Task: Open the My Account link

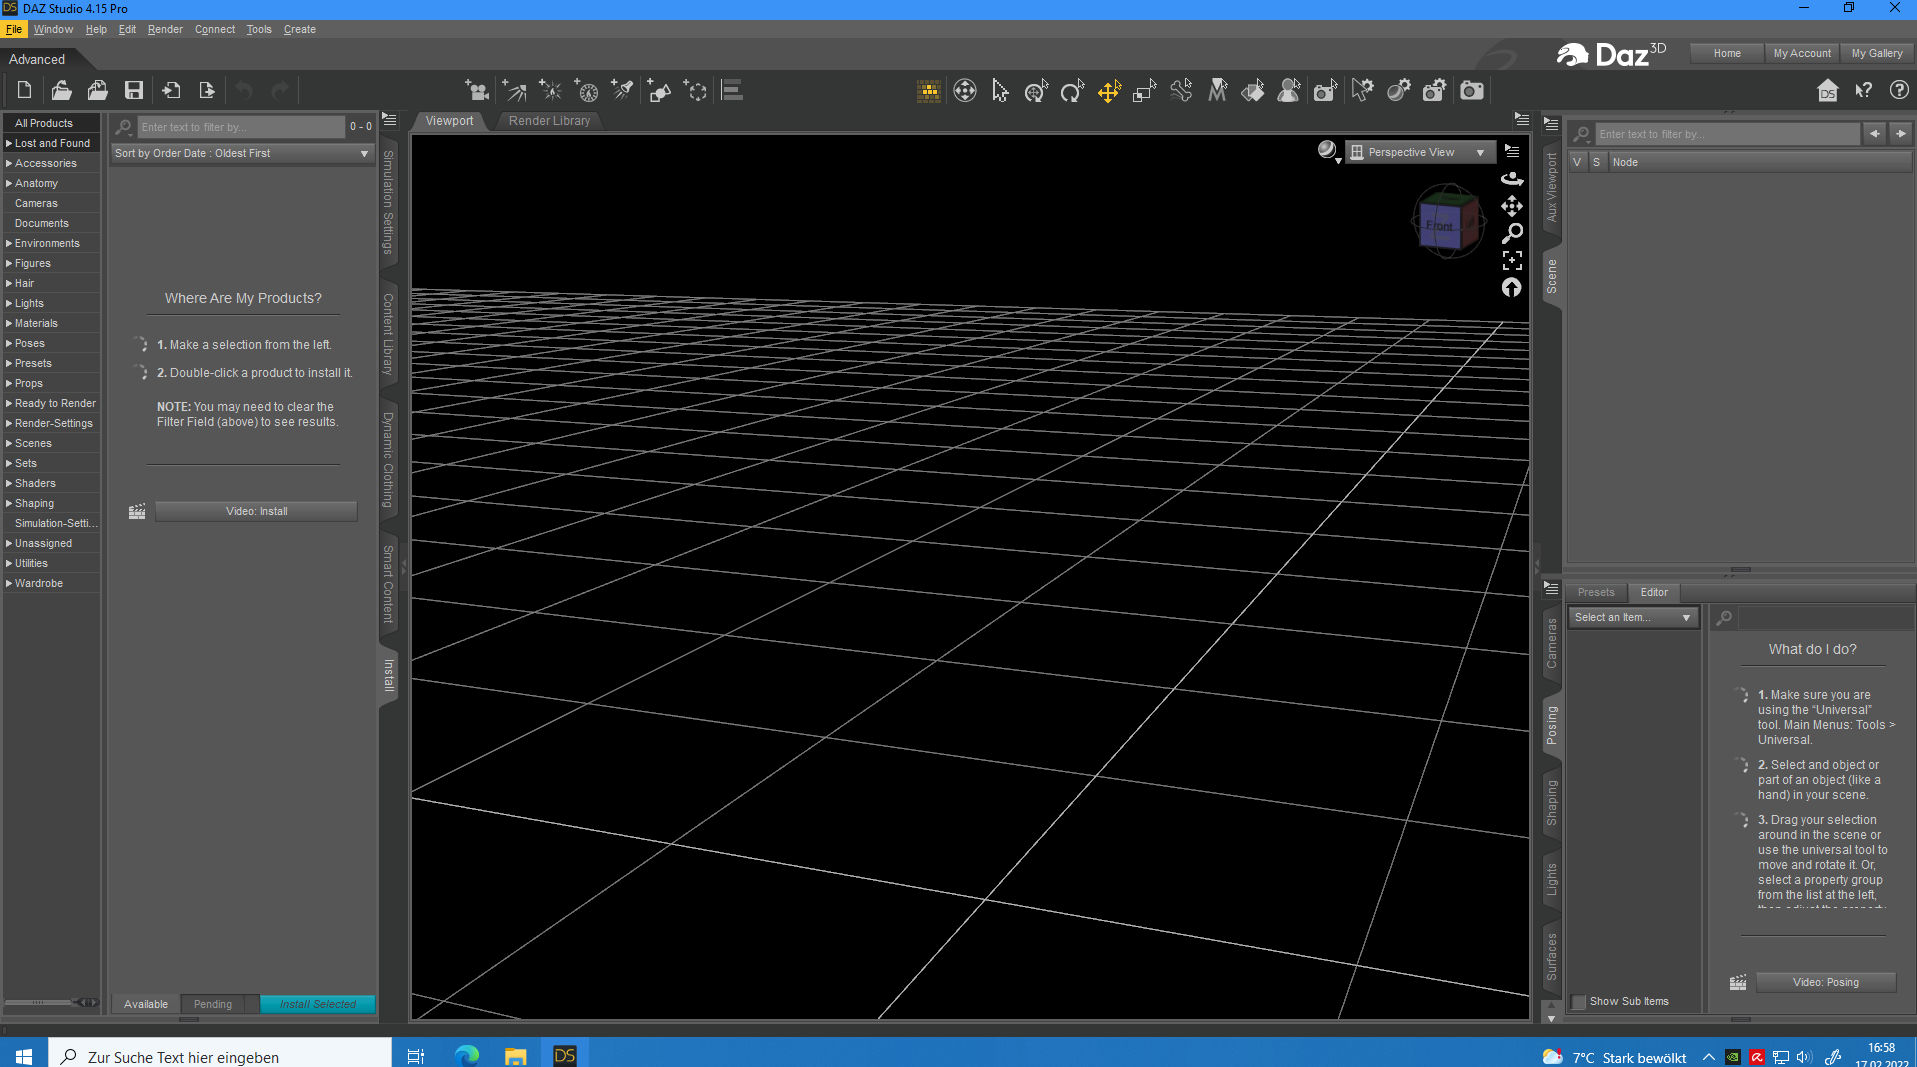Action: tap(1802, 53)
